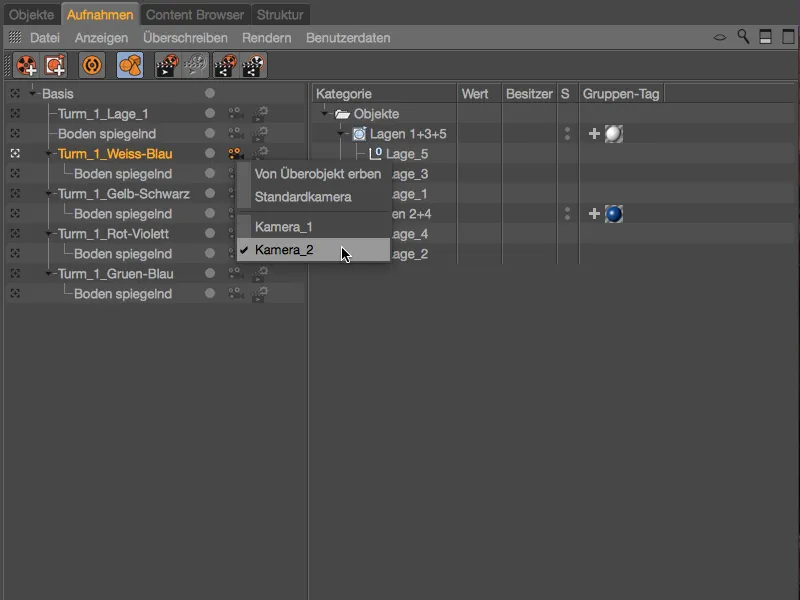Click the last clapperboard team render icon
The height and width of the screenshot is (600, 800).
click(254, 65)
